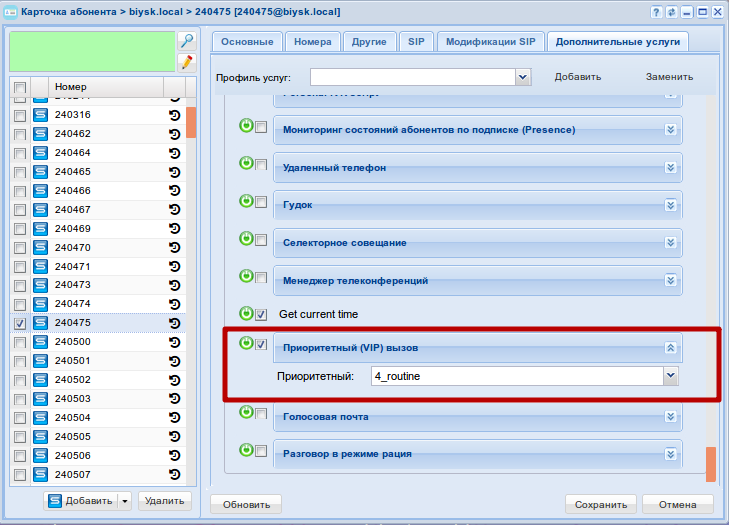Click the magnifier search icon
The height and width of the screenshot is (525, 729).
coord(187,41)
